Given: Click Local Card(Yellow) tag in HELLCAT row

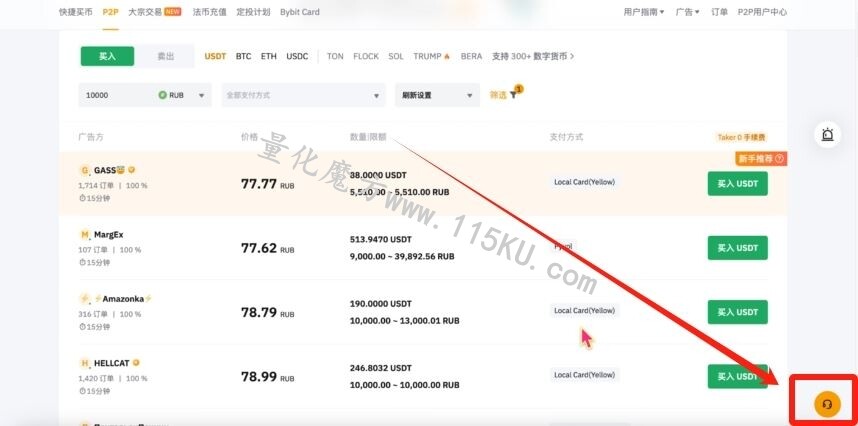Looking at the screenshot, I should [x=584, y=375].
